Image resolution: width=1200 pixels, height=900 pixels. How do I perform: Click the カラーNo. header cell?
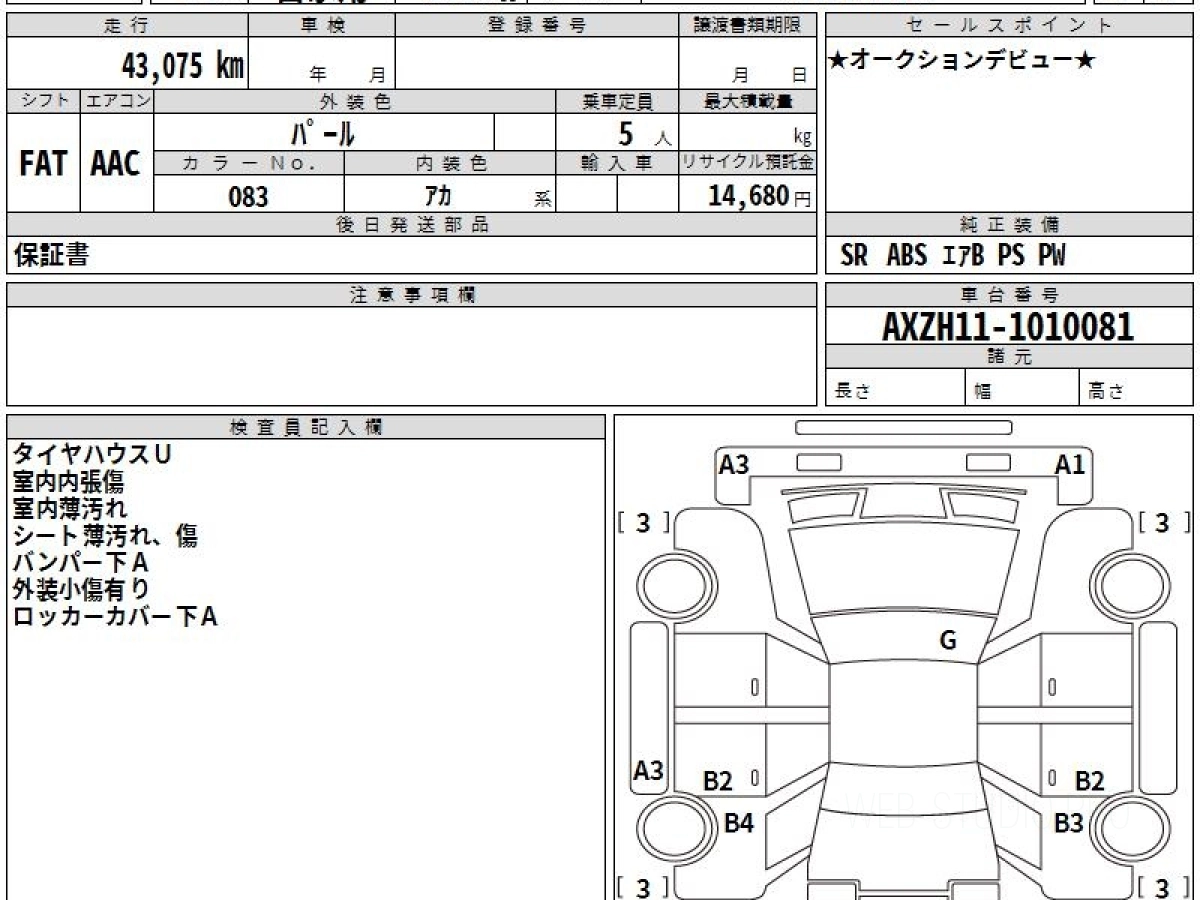(249, 164)
